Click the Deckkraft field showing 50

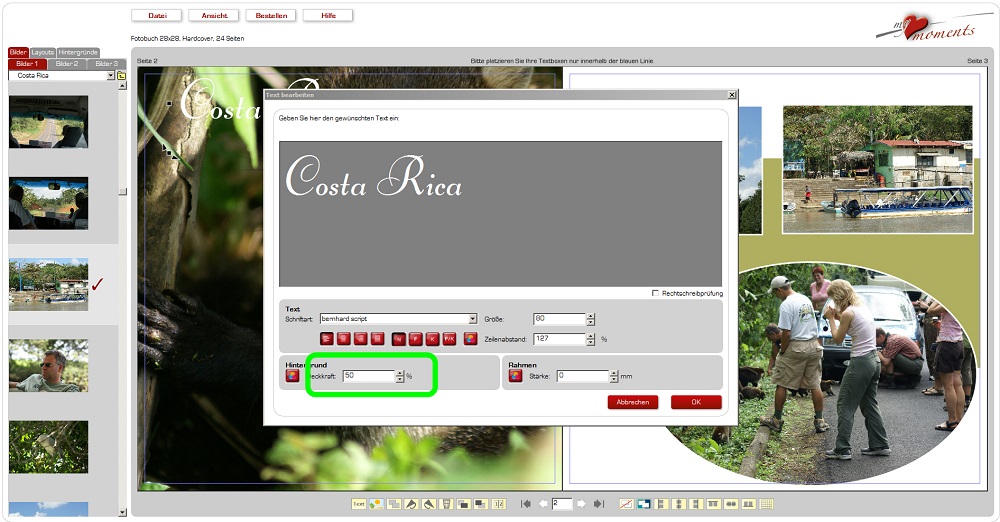point(369,376)
